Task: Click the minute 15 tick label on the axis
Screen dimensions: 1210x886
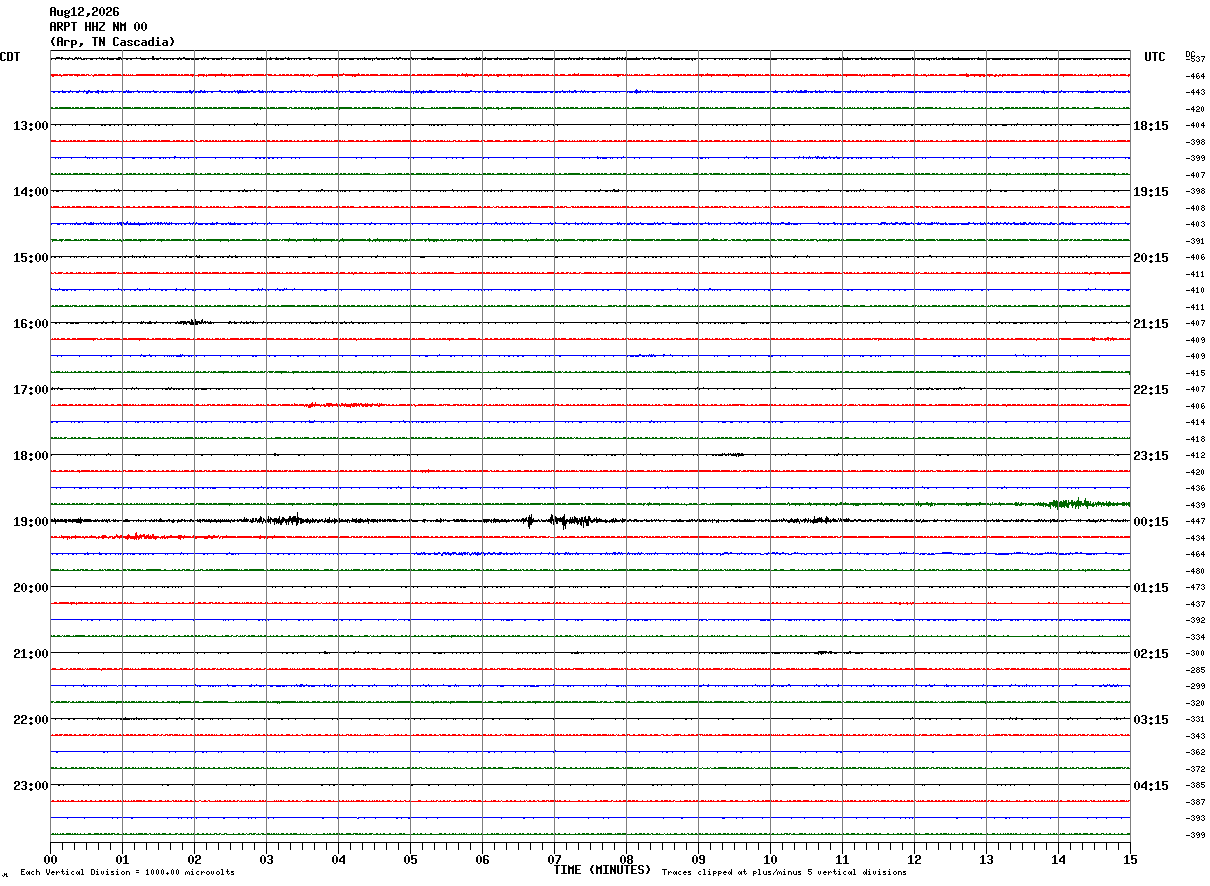Action: coord(1130,859)
